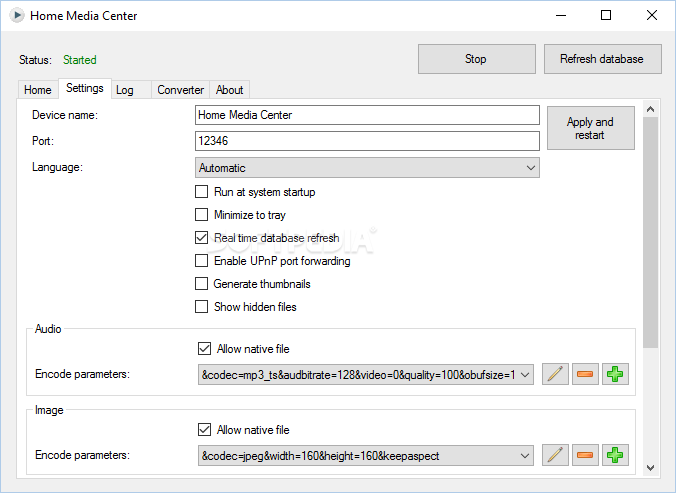The image size is (676, 493).
Task: Remove the Audio encode parameter via minus icon
Action: 586,374
